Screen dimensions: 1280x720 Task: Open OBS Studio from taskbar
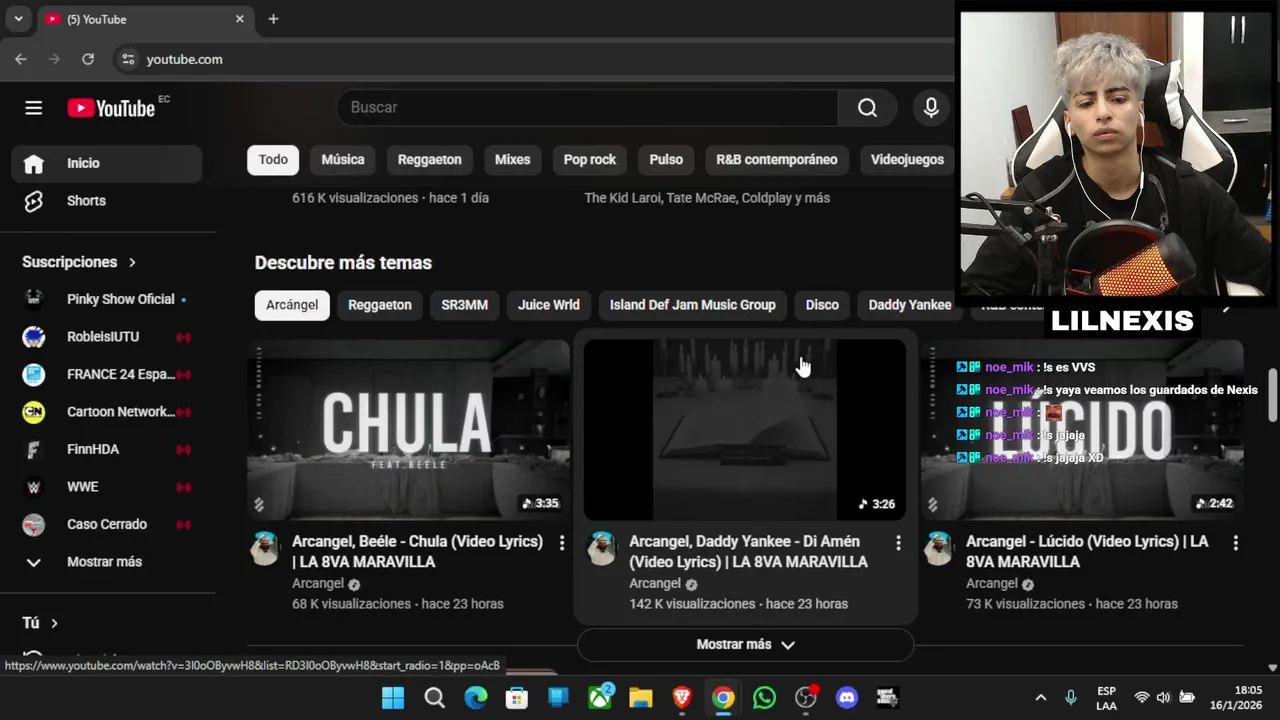(x=806, y=698)
